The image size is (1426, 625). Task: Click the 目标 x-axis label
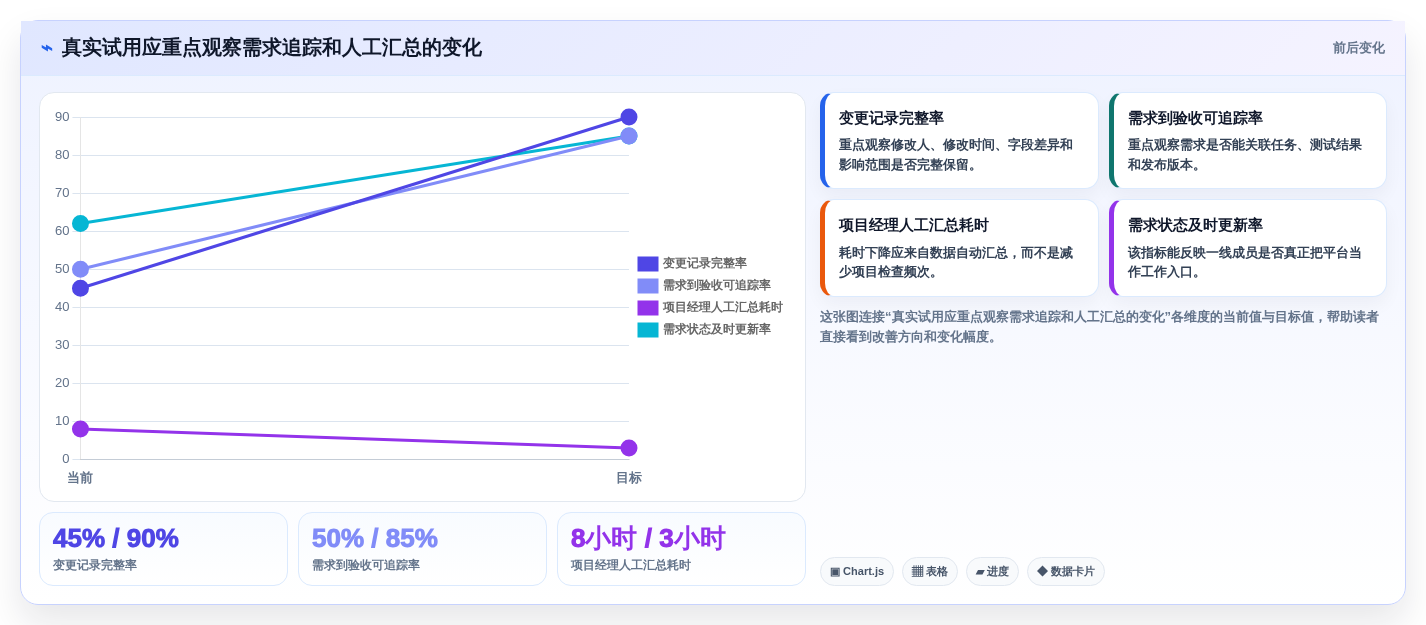point(629,478)
